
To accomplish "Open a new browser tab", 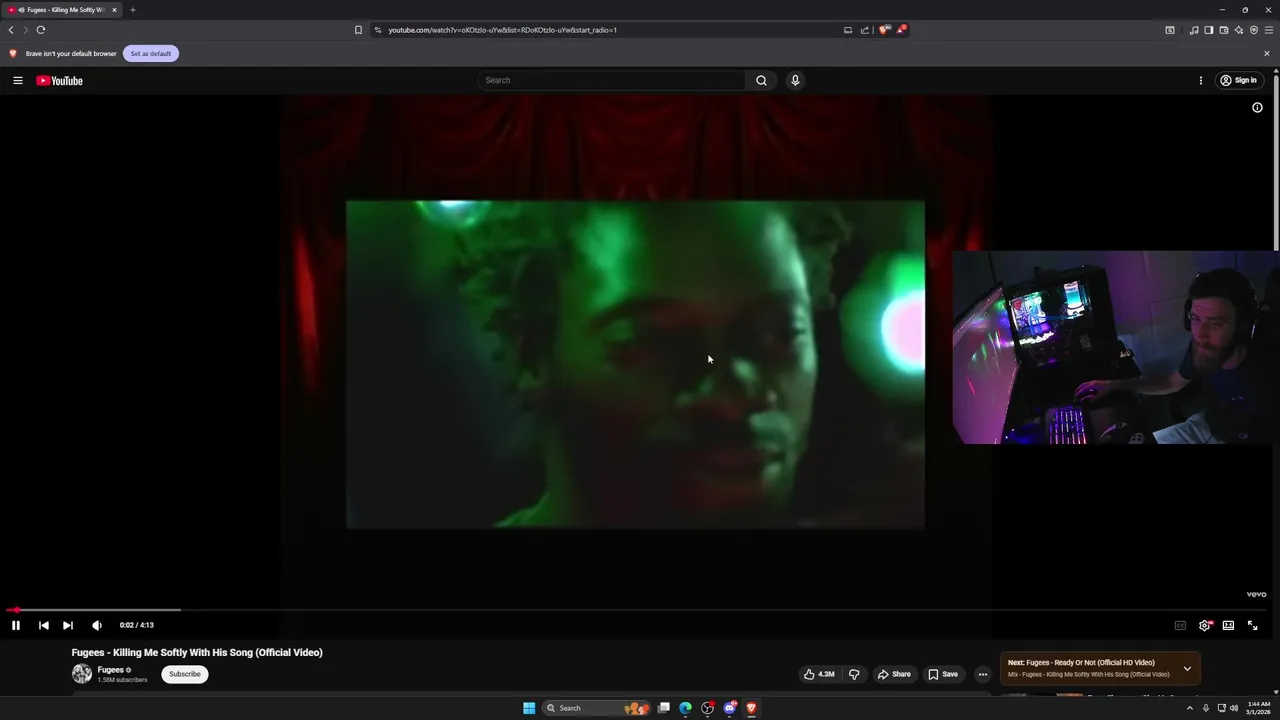I will [132, 10].
